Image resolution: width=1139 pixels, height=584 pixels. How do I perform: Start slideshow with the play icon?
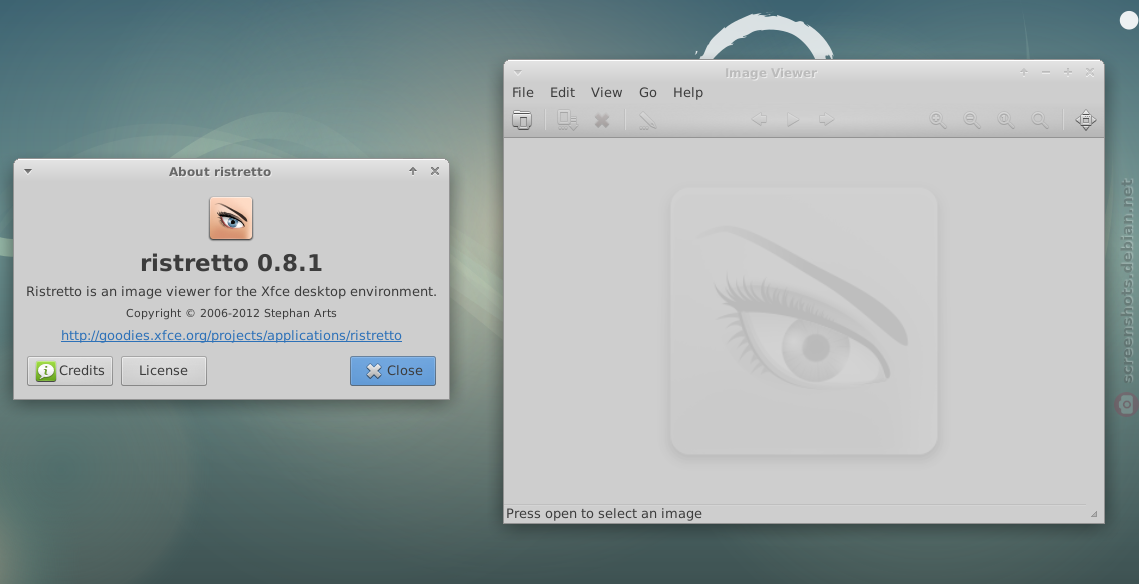tap(793, 119)
